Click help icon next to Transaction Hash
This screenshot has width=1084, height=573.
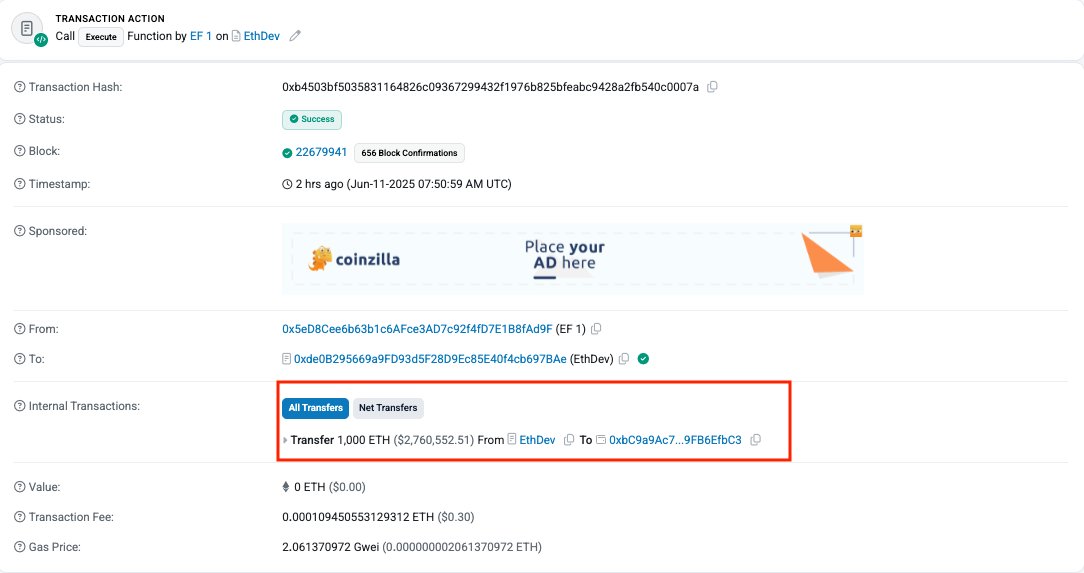(x=19, y=87)
